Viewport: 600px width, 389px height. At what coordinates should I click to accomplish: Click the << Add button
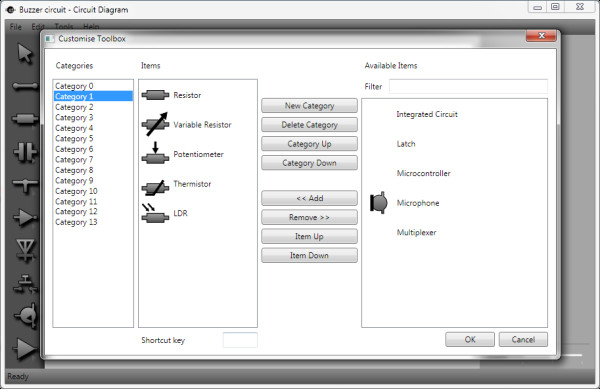point(309,198)
